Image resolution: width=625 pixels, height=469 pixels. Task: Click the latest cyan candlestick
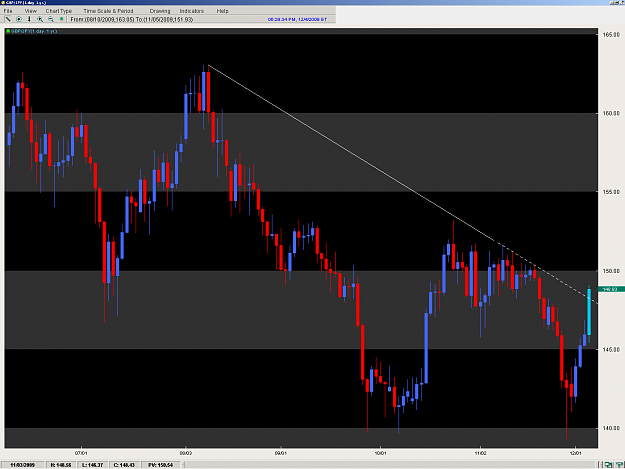click(x=589, y=312)
